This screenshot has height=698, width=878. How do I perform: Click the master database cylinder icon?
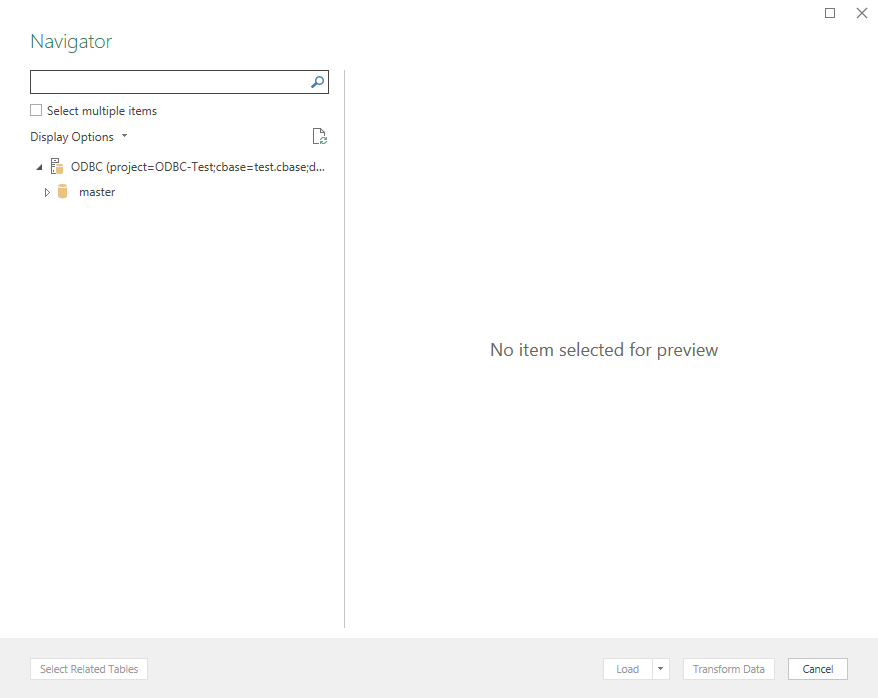(x=62, y=192)
